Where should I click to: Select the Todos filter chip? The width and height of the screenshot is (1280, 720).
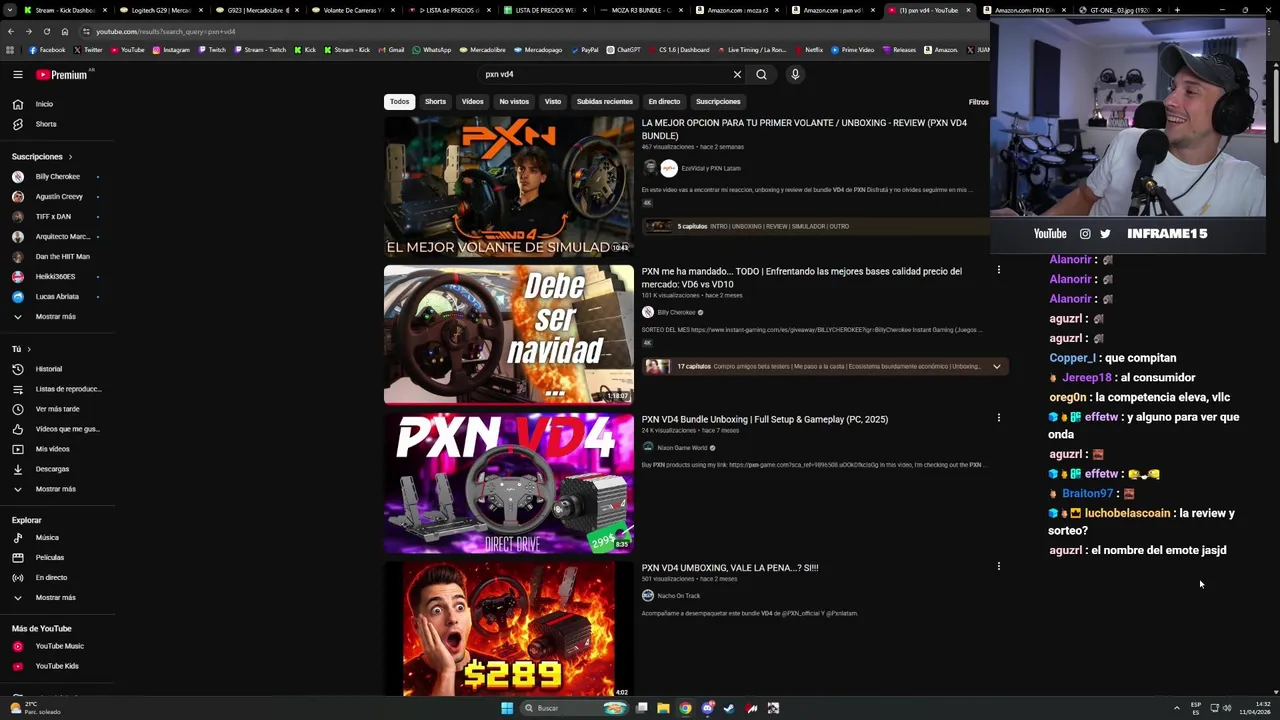[399, 102]
